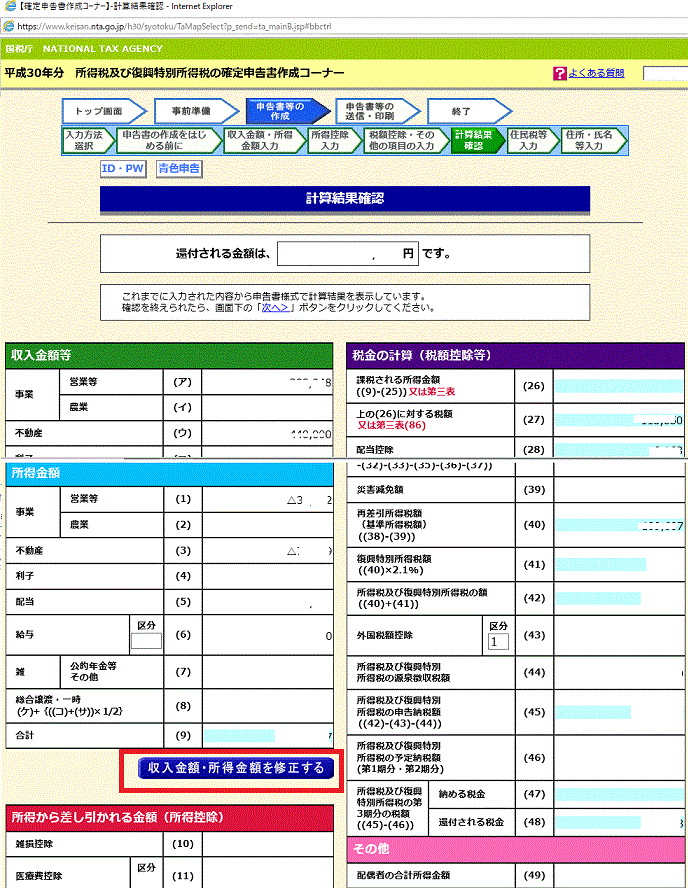Click the yellow question mark help icon
The width and height of the screenshot is (688, 888).
559,74
